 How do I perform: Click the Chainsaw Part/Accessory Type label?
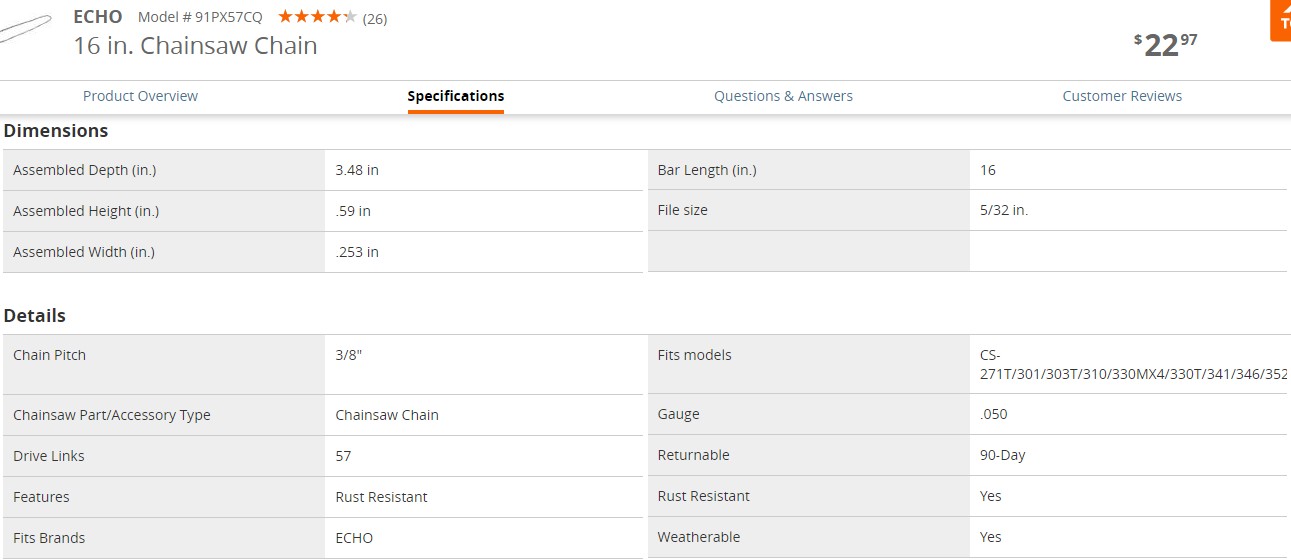[x=112, y=415]
